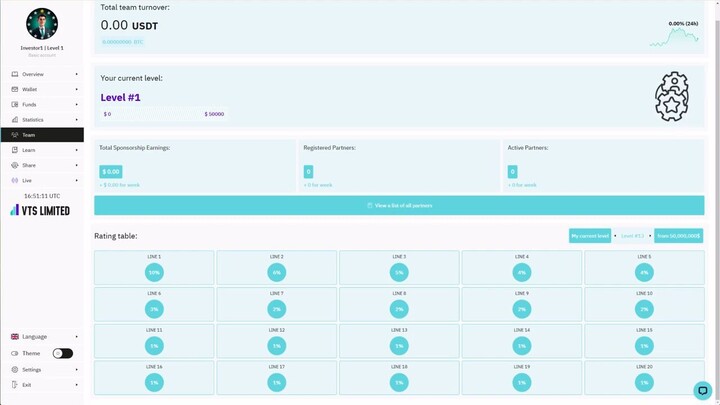Click the Investor1 profile avatar
The image size is (720, 405).
[x=42, y=24]
